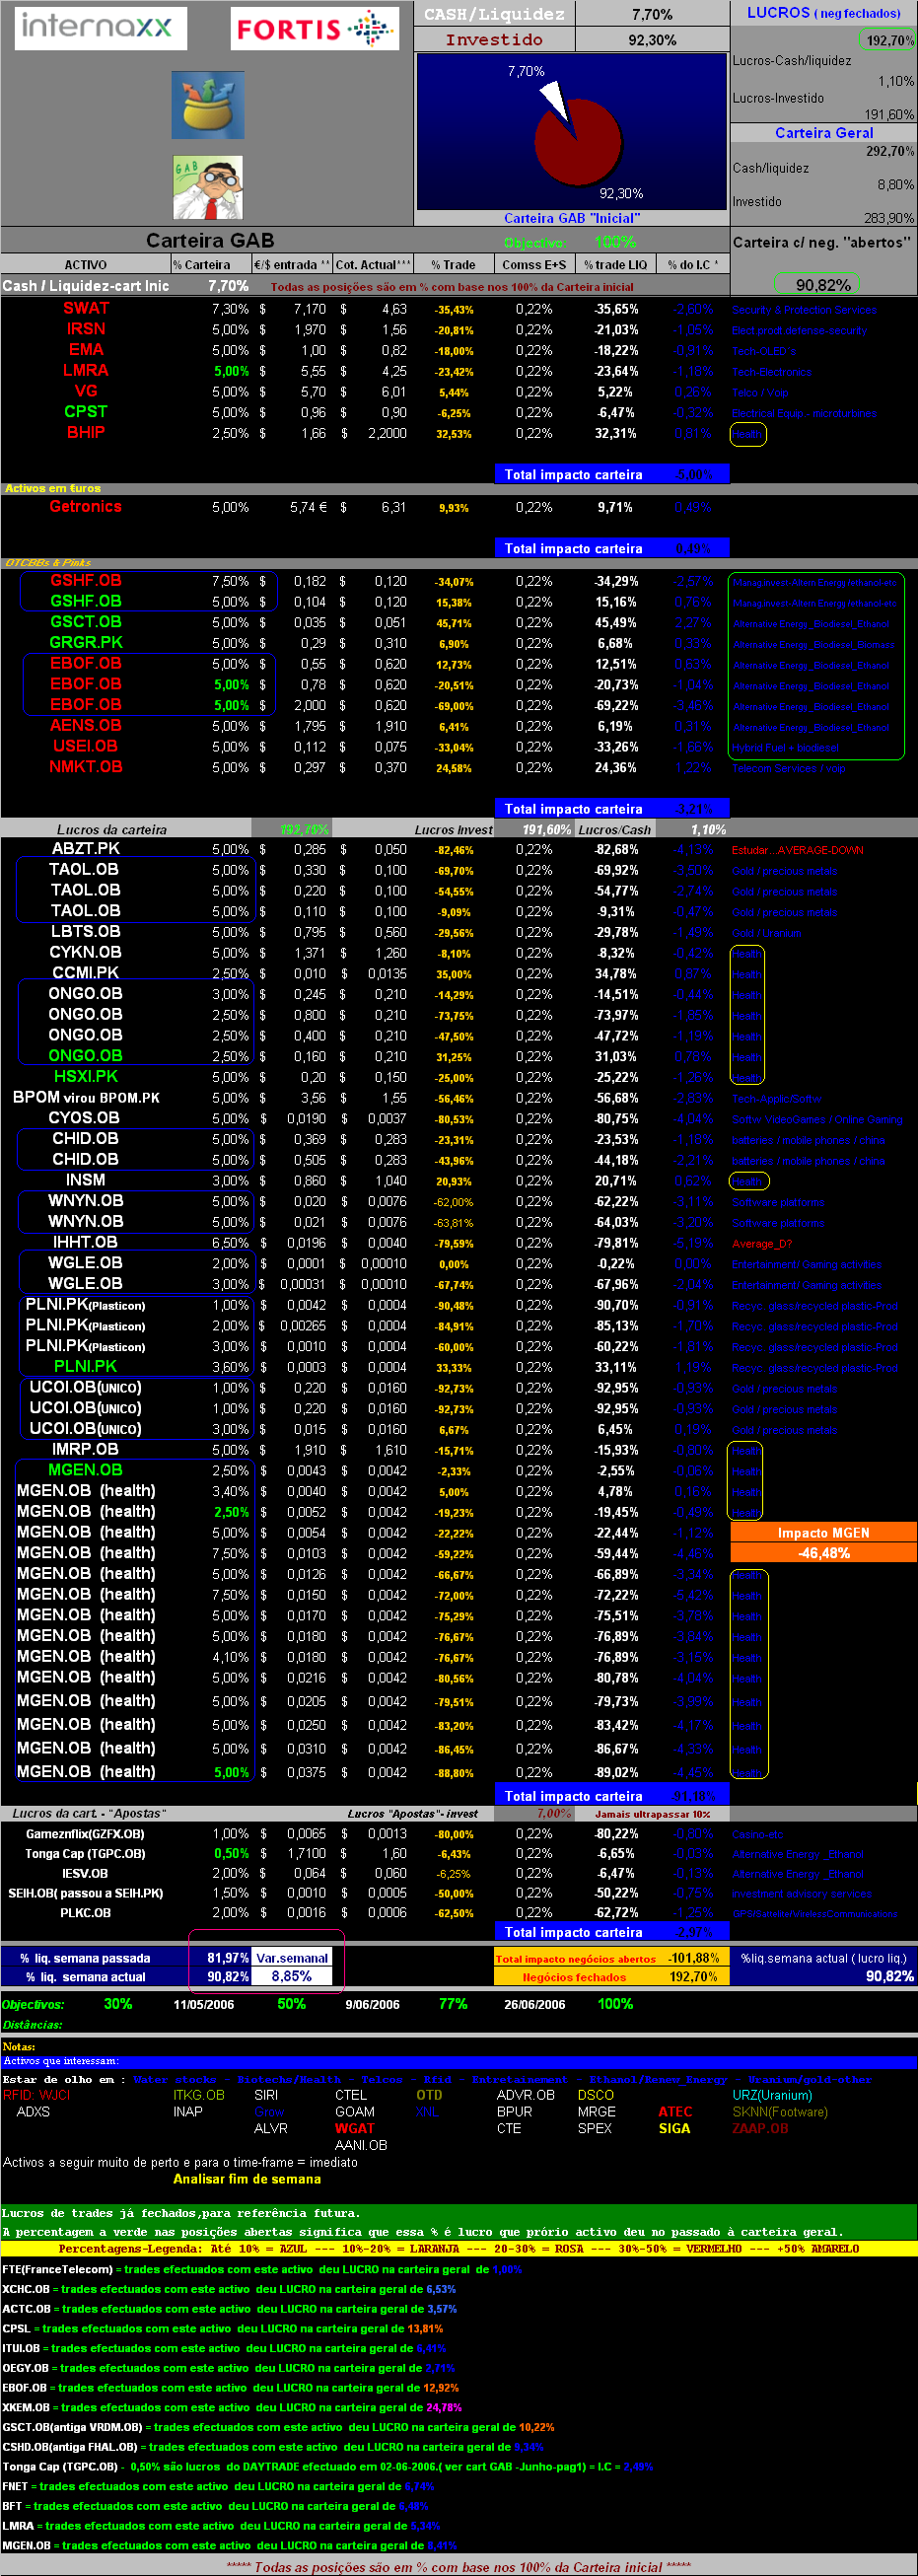The image size is (918, 2576).
Task: Click the red WGAT watchlist entry
Action: point(355,2129)
